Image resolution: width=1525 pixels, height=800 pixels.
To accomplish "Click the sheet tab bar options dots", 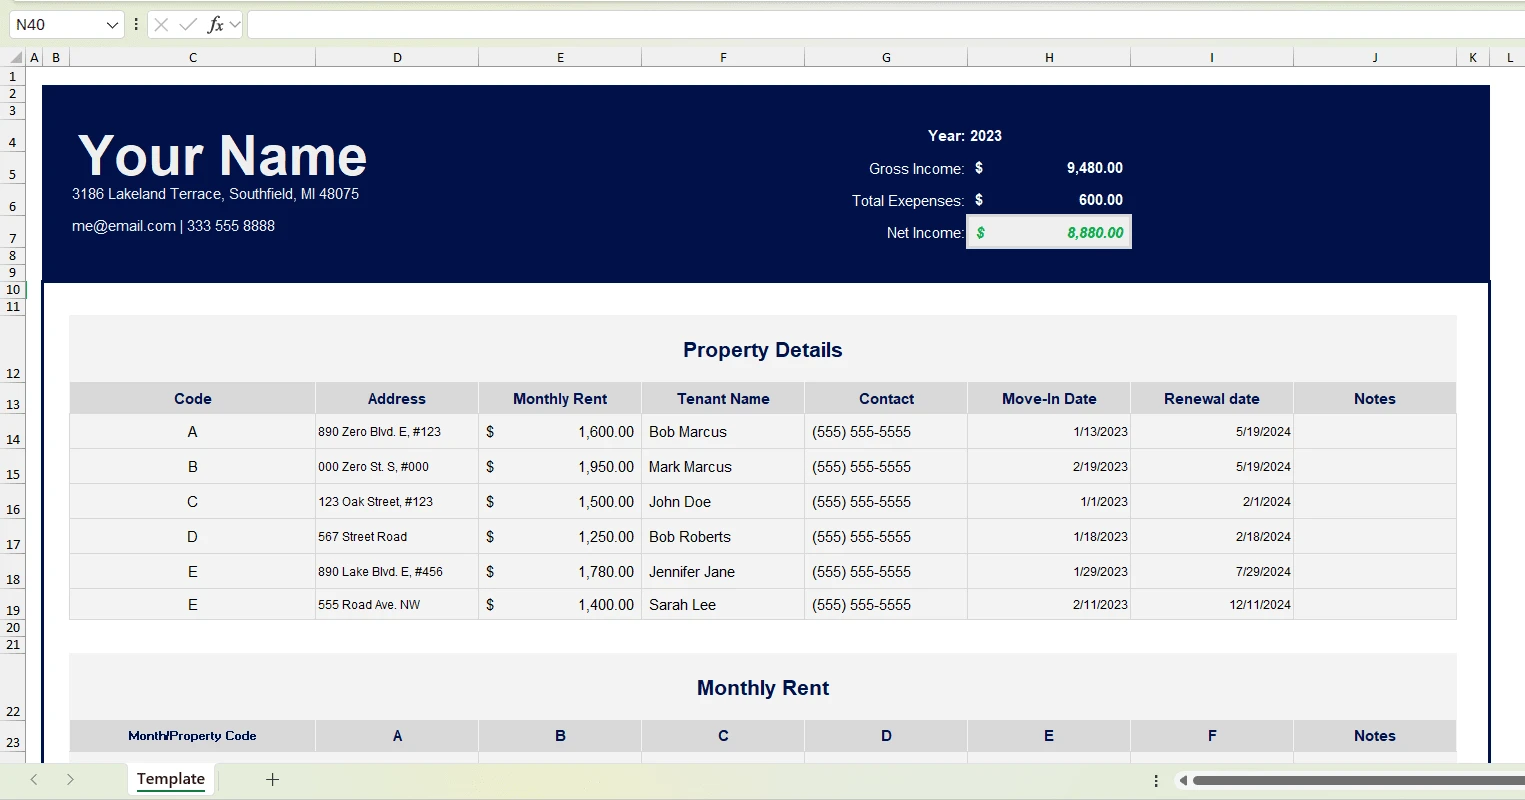I will pyautogui.click(x=1156, y=780).
